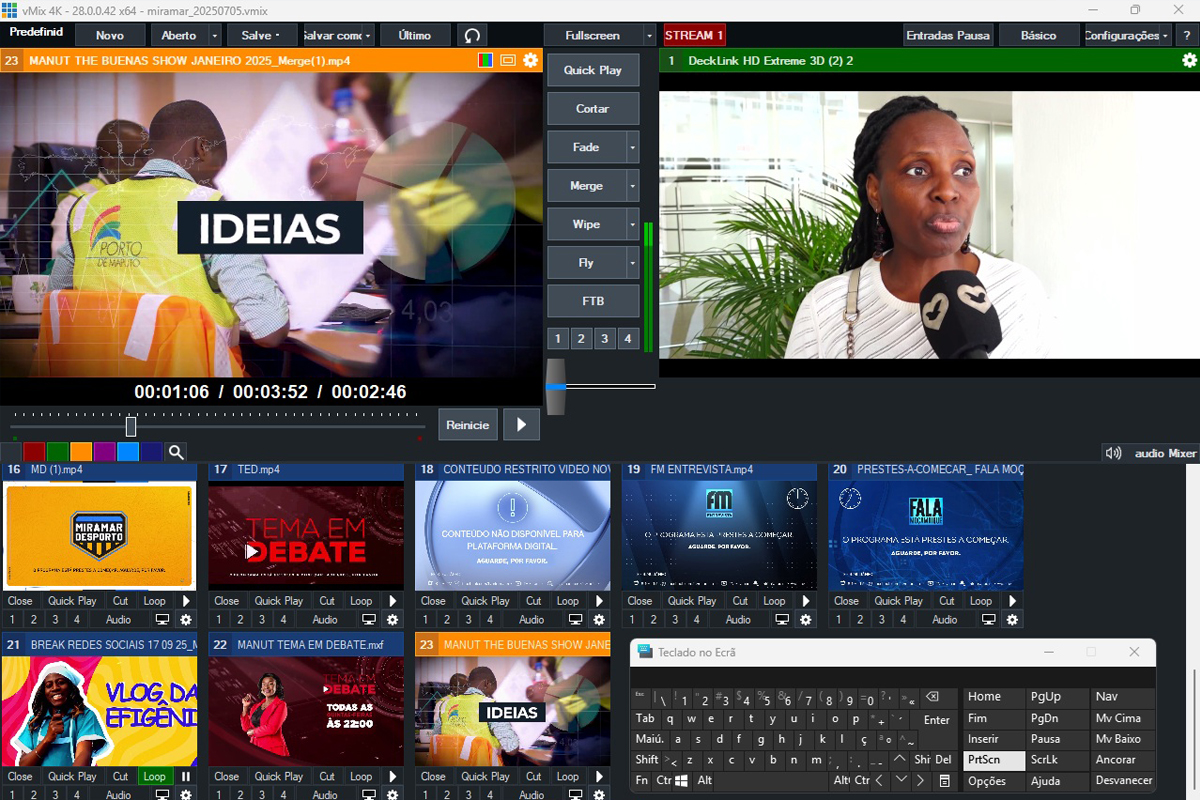Click monitor output icon on MD (1).mp4

pyautogui.click(x=162, y=620)
